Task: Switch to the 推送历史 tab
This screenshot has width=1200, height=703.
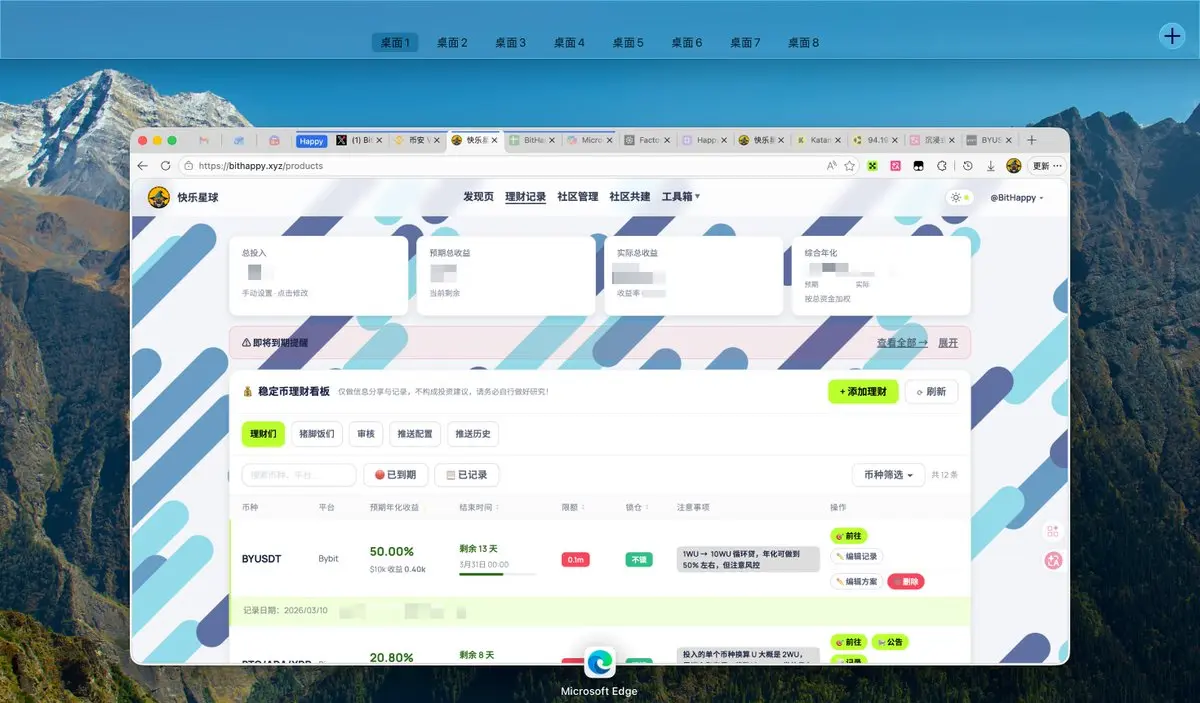Action: click(x=472, y=434)
